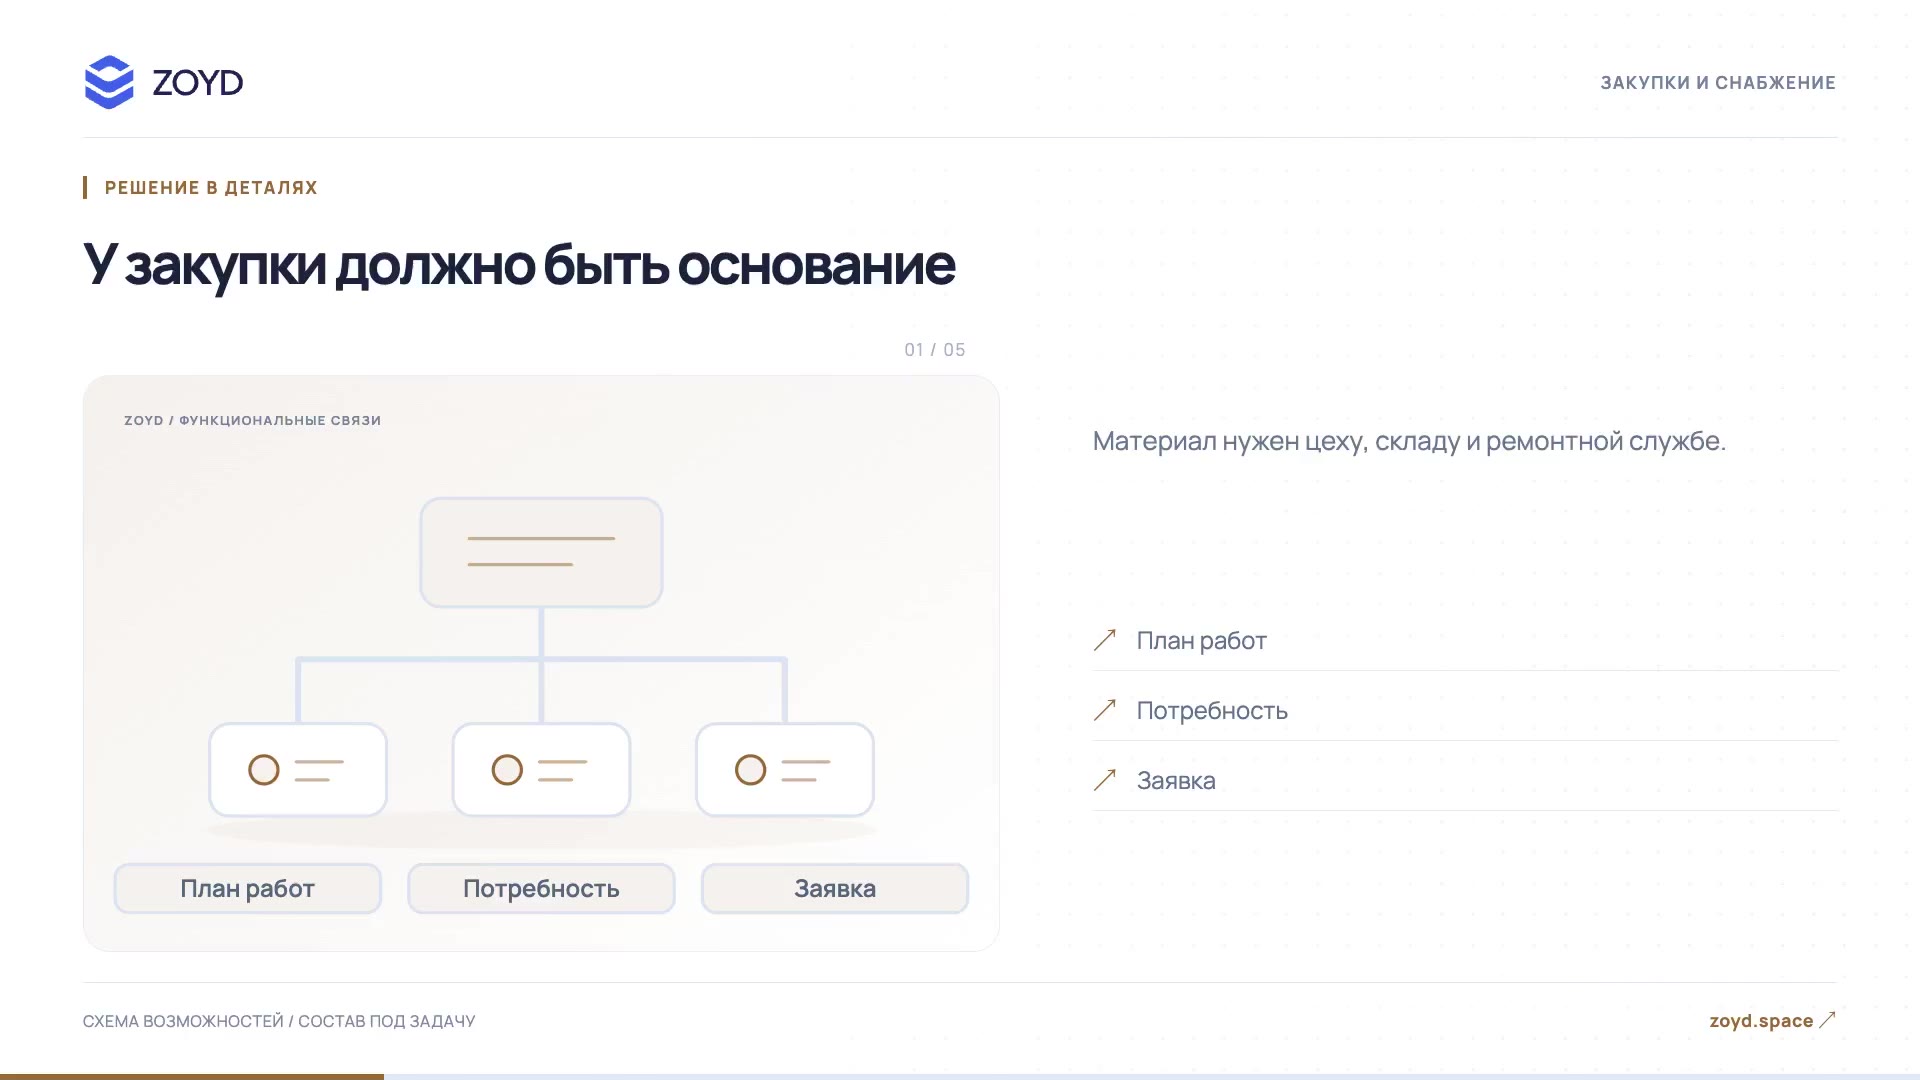Click the План работ button under diagram
Image resolution: width=1920 pixels, height=1080 pixels.
click(248, 888)
